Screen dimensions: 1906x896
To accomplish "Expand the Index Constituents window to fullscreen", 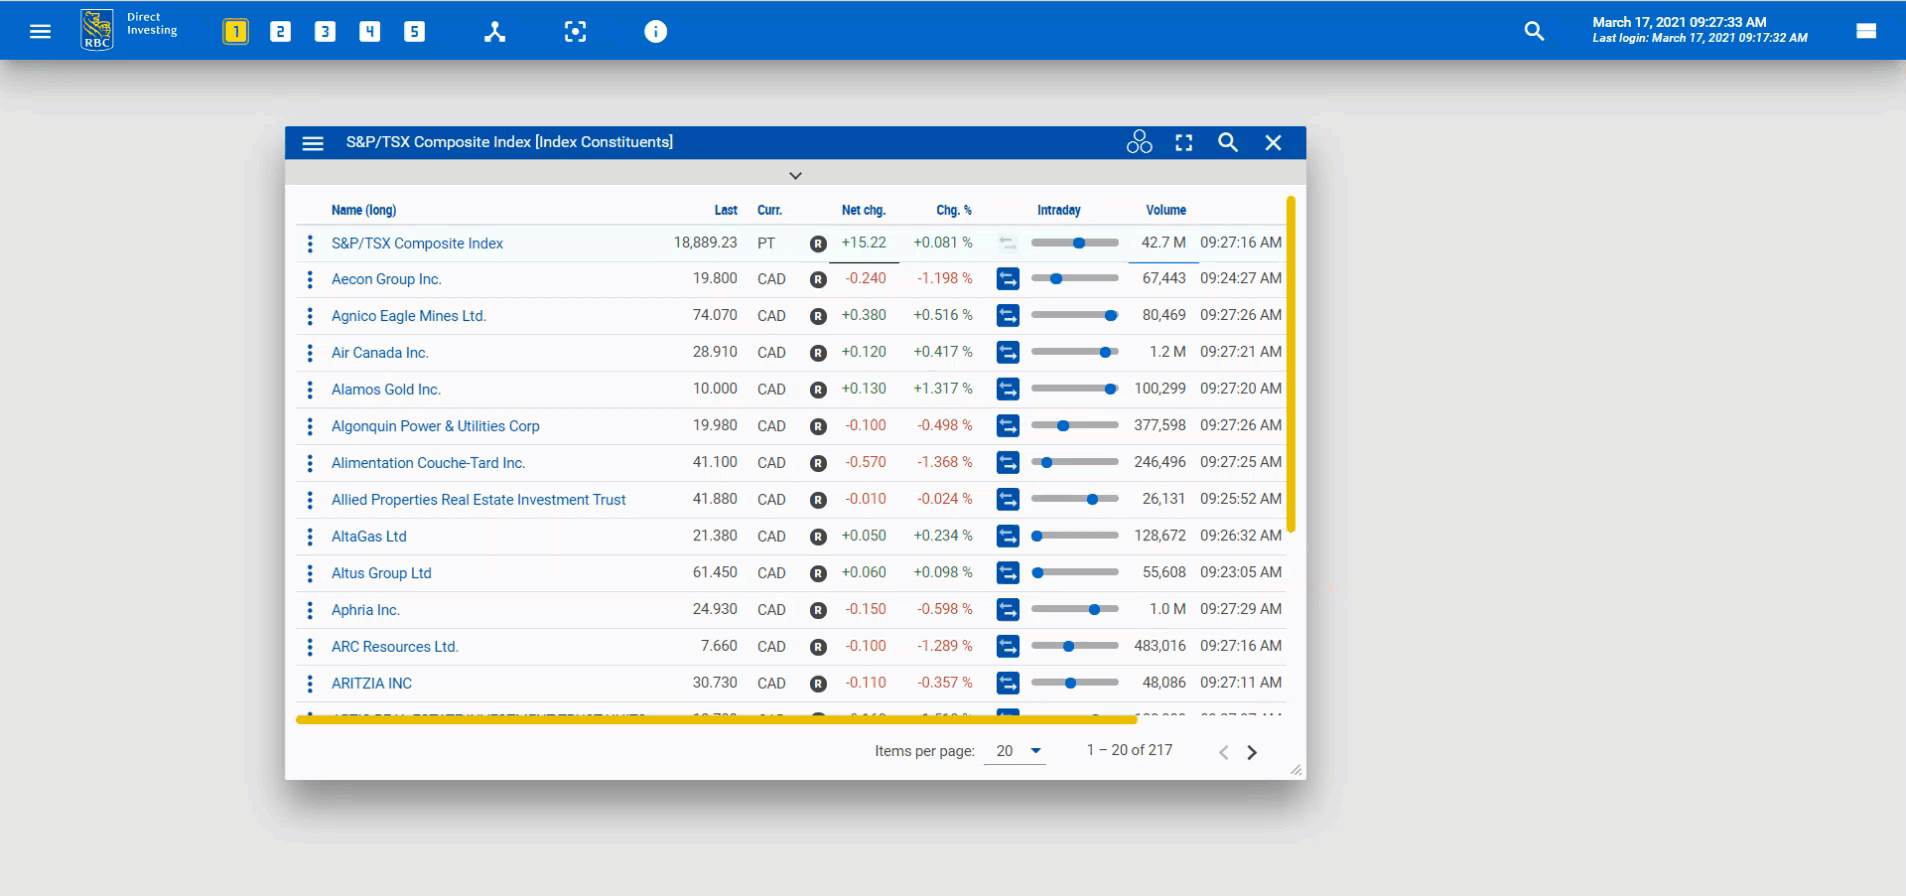I will (x=1184, y=143).
